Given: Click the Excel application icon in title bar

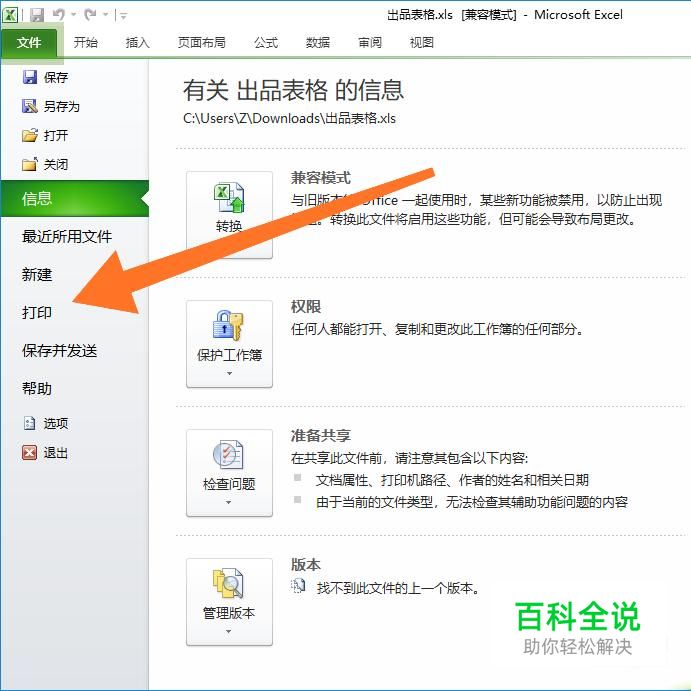Looking at the screenshot, I should click(x=10, y=15).
